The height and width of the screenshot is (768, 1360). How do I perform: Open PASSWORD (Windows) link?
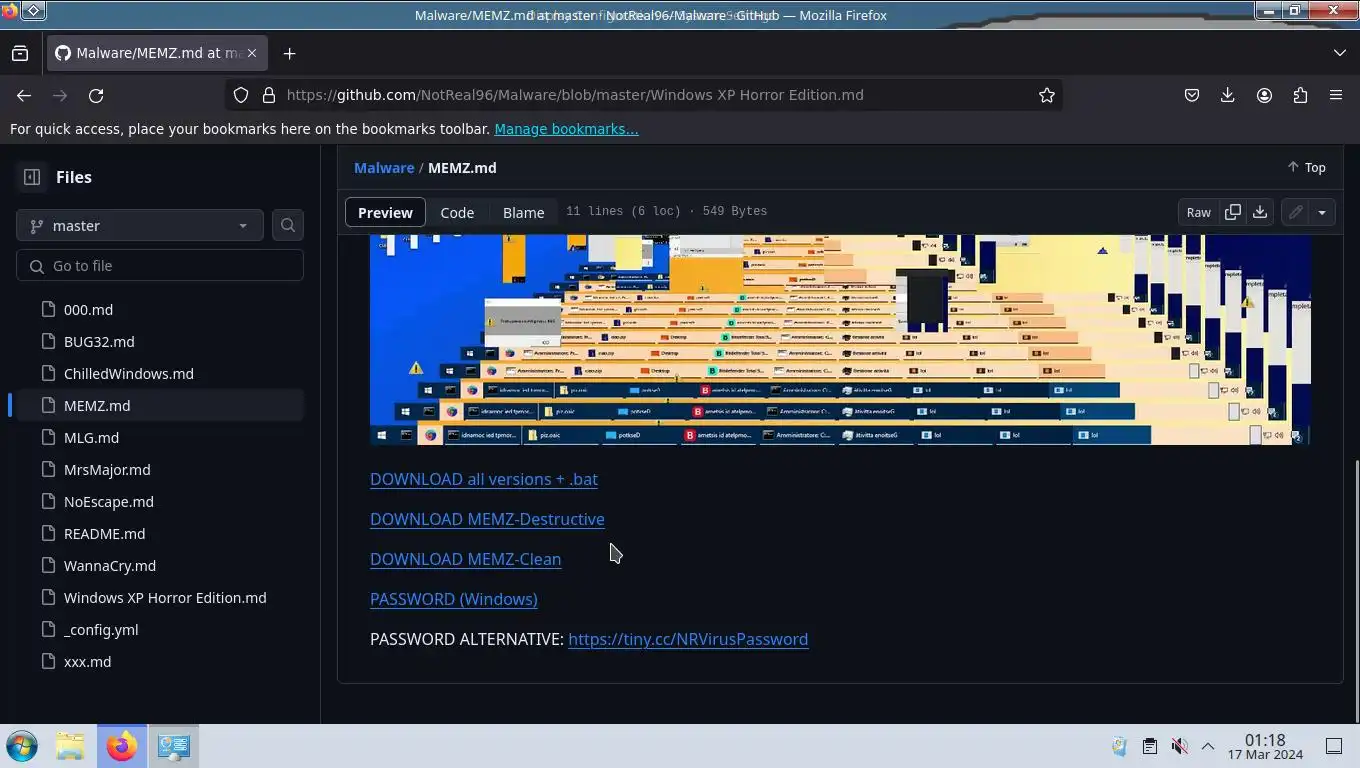(x=454, y=599)
